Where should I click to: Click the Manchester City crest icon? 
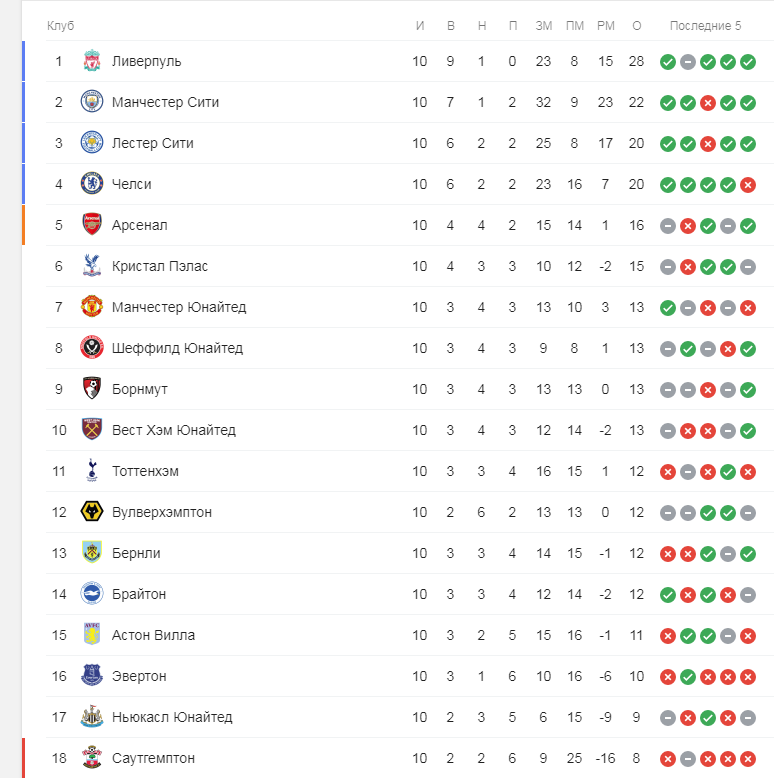(x=92, y=102)
